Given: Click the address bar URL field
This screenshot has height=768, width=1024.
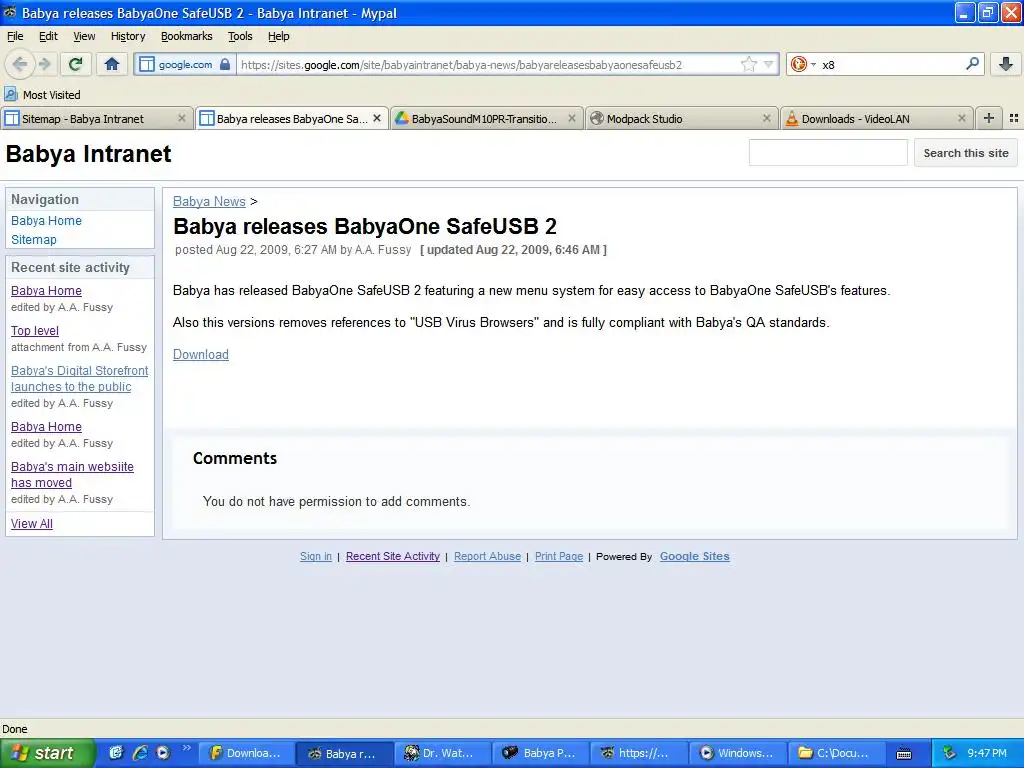Looking at the screenshot, I should click(x=487, y=65).
